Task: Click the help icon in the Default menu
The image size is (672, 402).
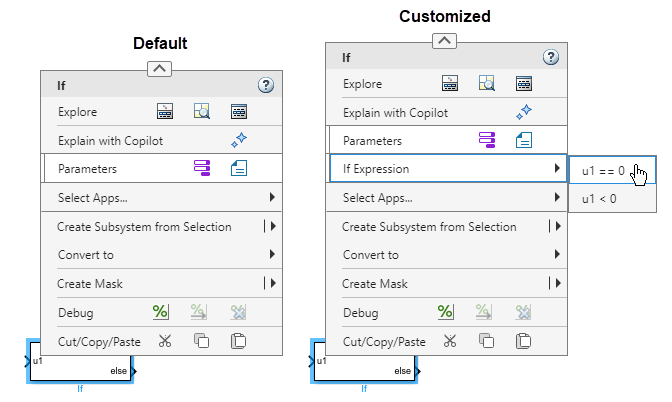Action: point(265,86)
